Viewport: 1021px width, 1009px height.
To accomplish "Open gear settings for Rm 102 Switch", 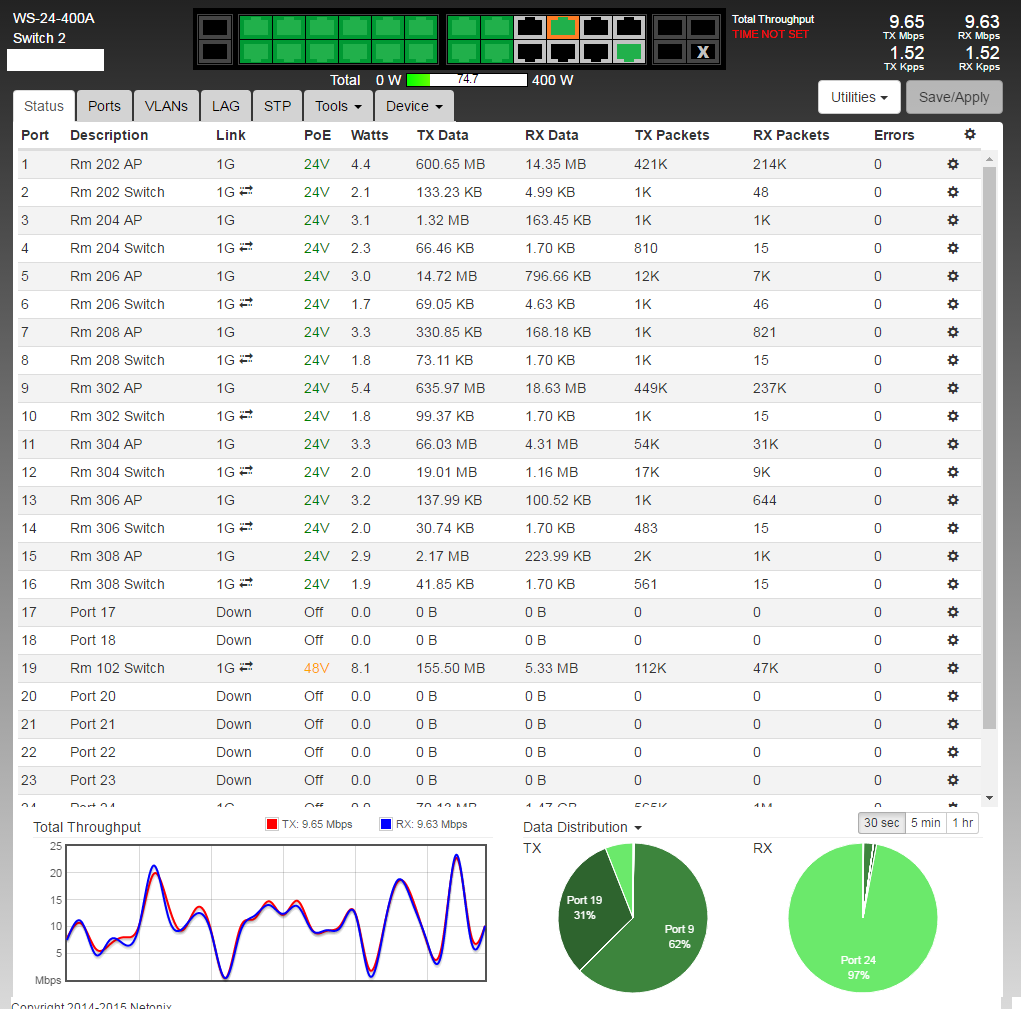I will 953,668.
